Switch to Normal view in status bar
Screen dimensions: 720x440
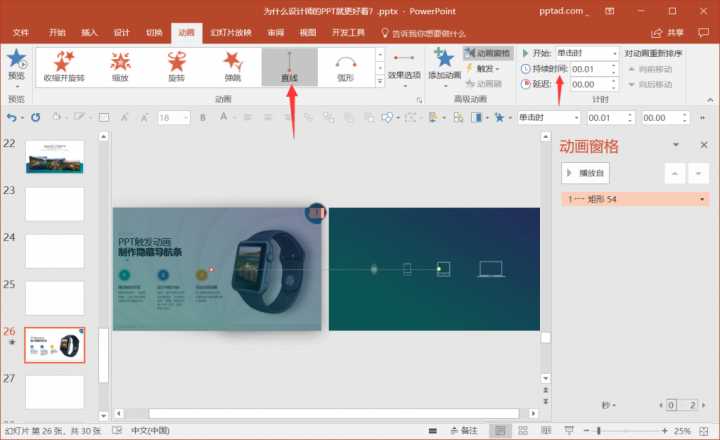coord(500,430)
